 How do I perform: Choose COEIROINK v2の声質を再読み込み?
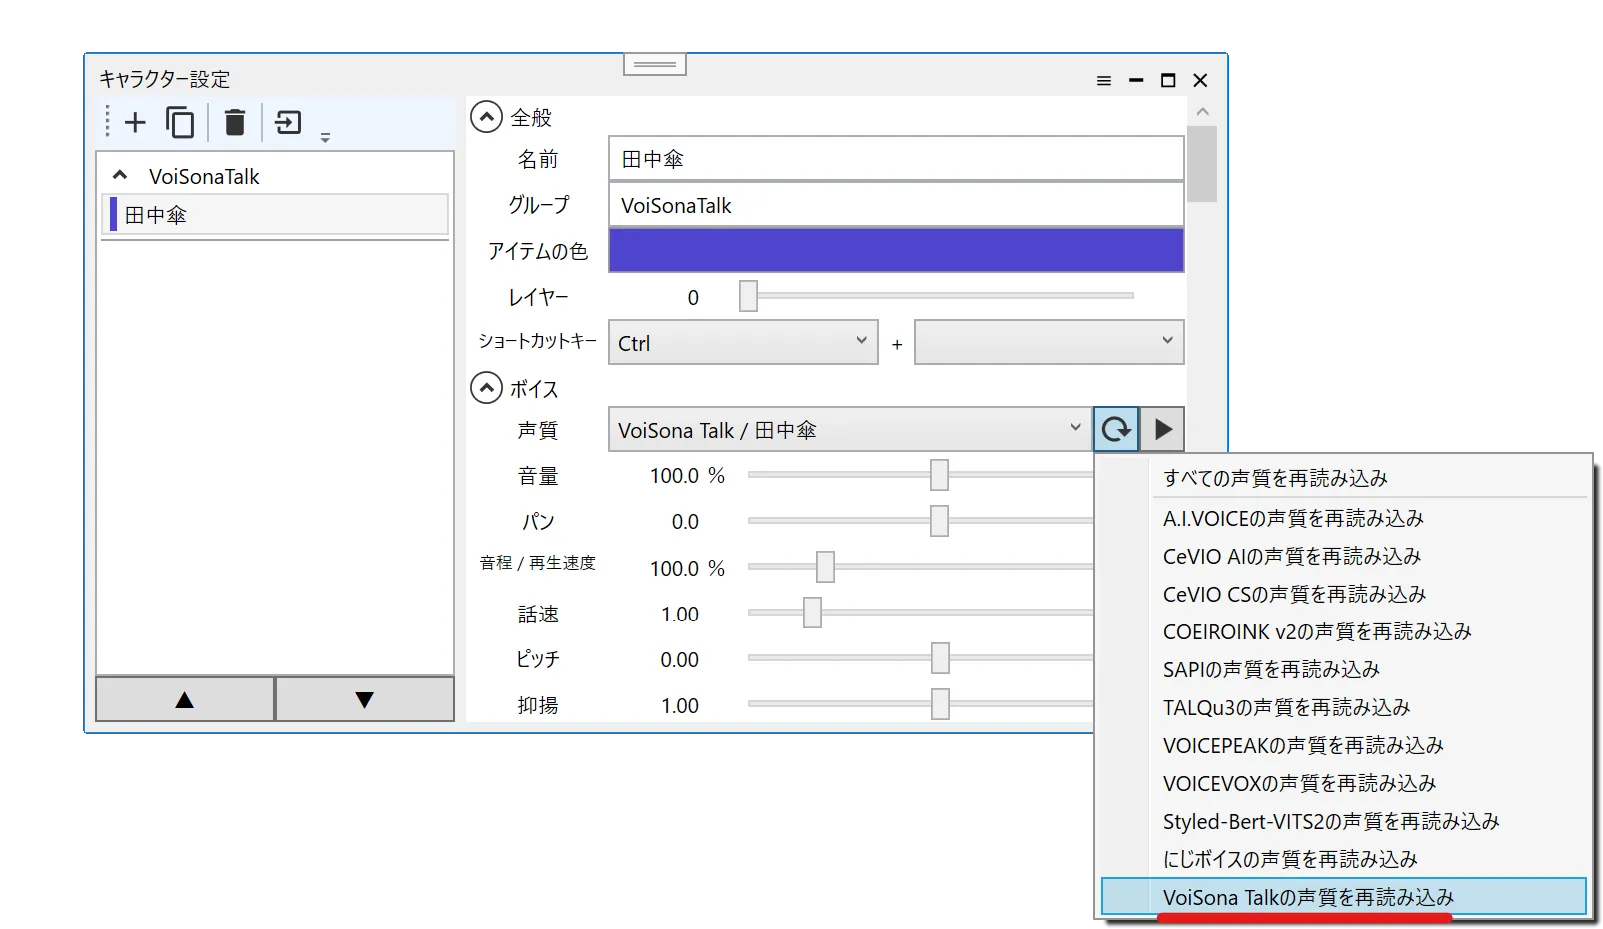1343,631
